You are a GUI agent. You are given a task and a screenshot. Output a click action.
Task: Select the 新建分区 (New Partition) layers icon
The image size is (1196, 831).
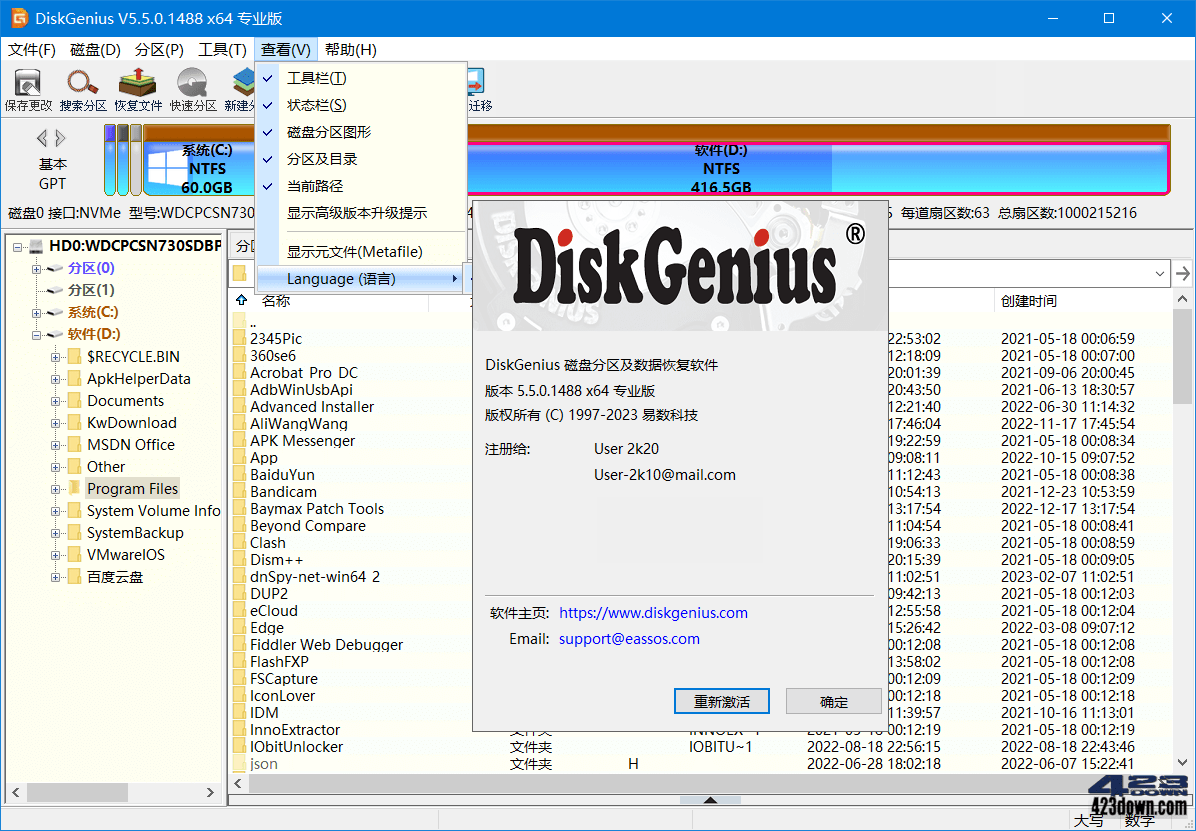pyautogui.click(x=242, y=81)
